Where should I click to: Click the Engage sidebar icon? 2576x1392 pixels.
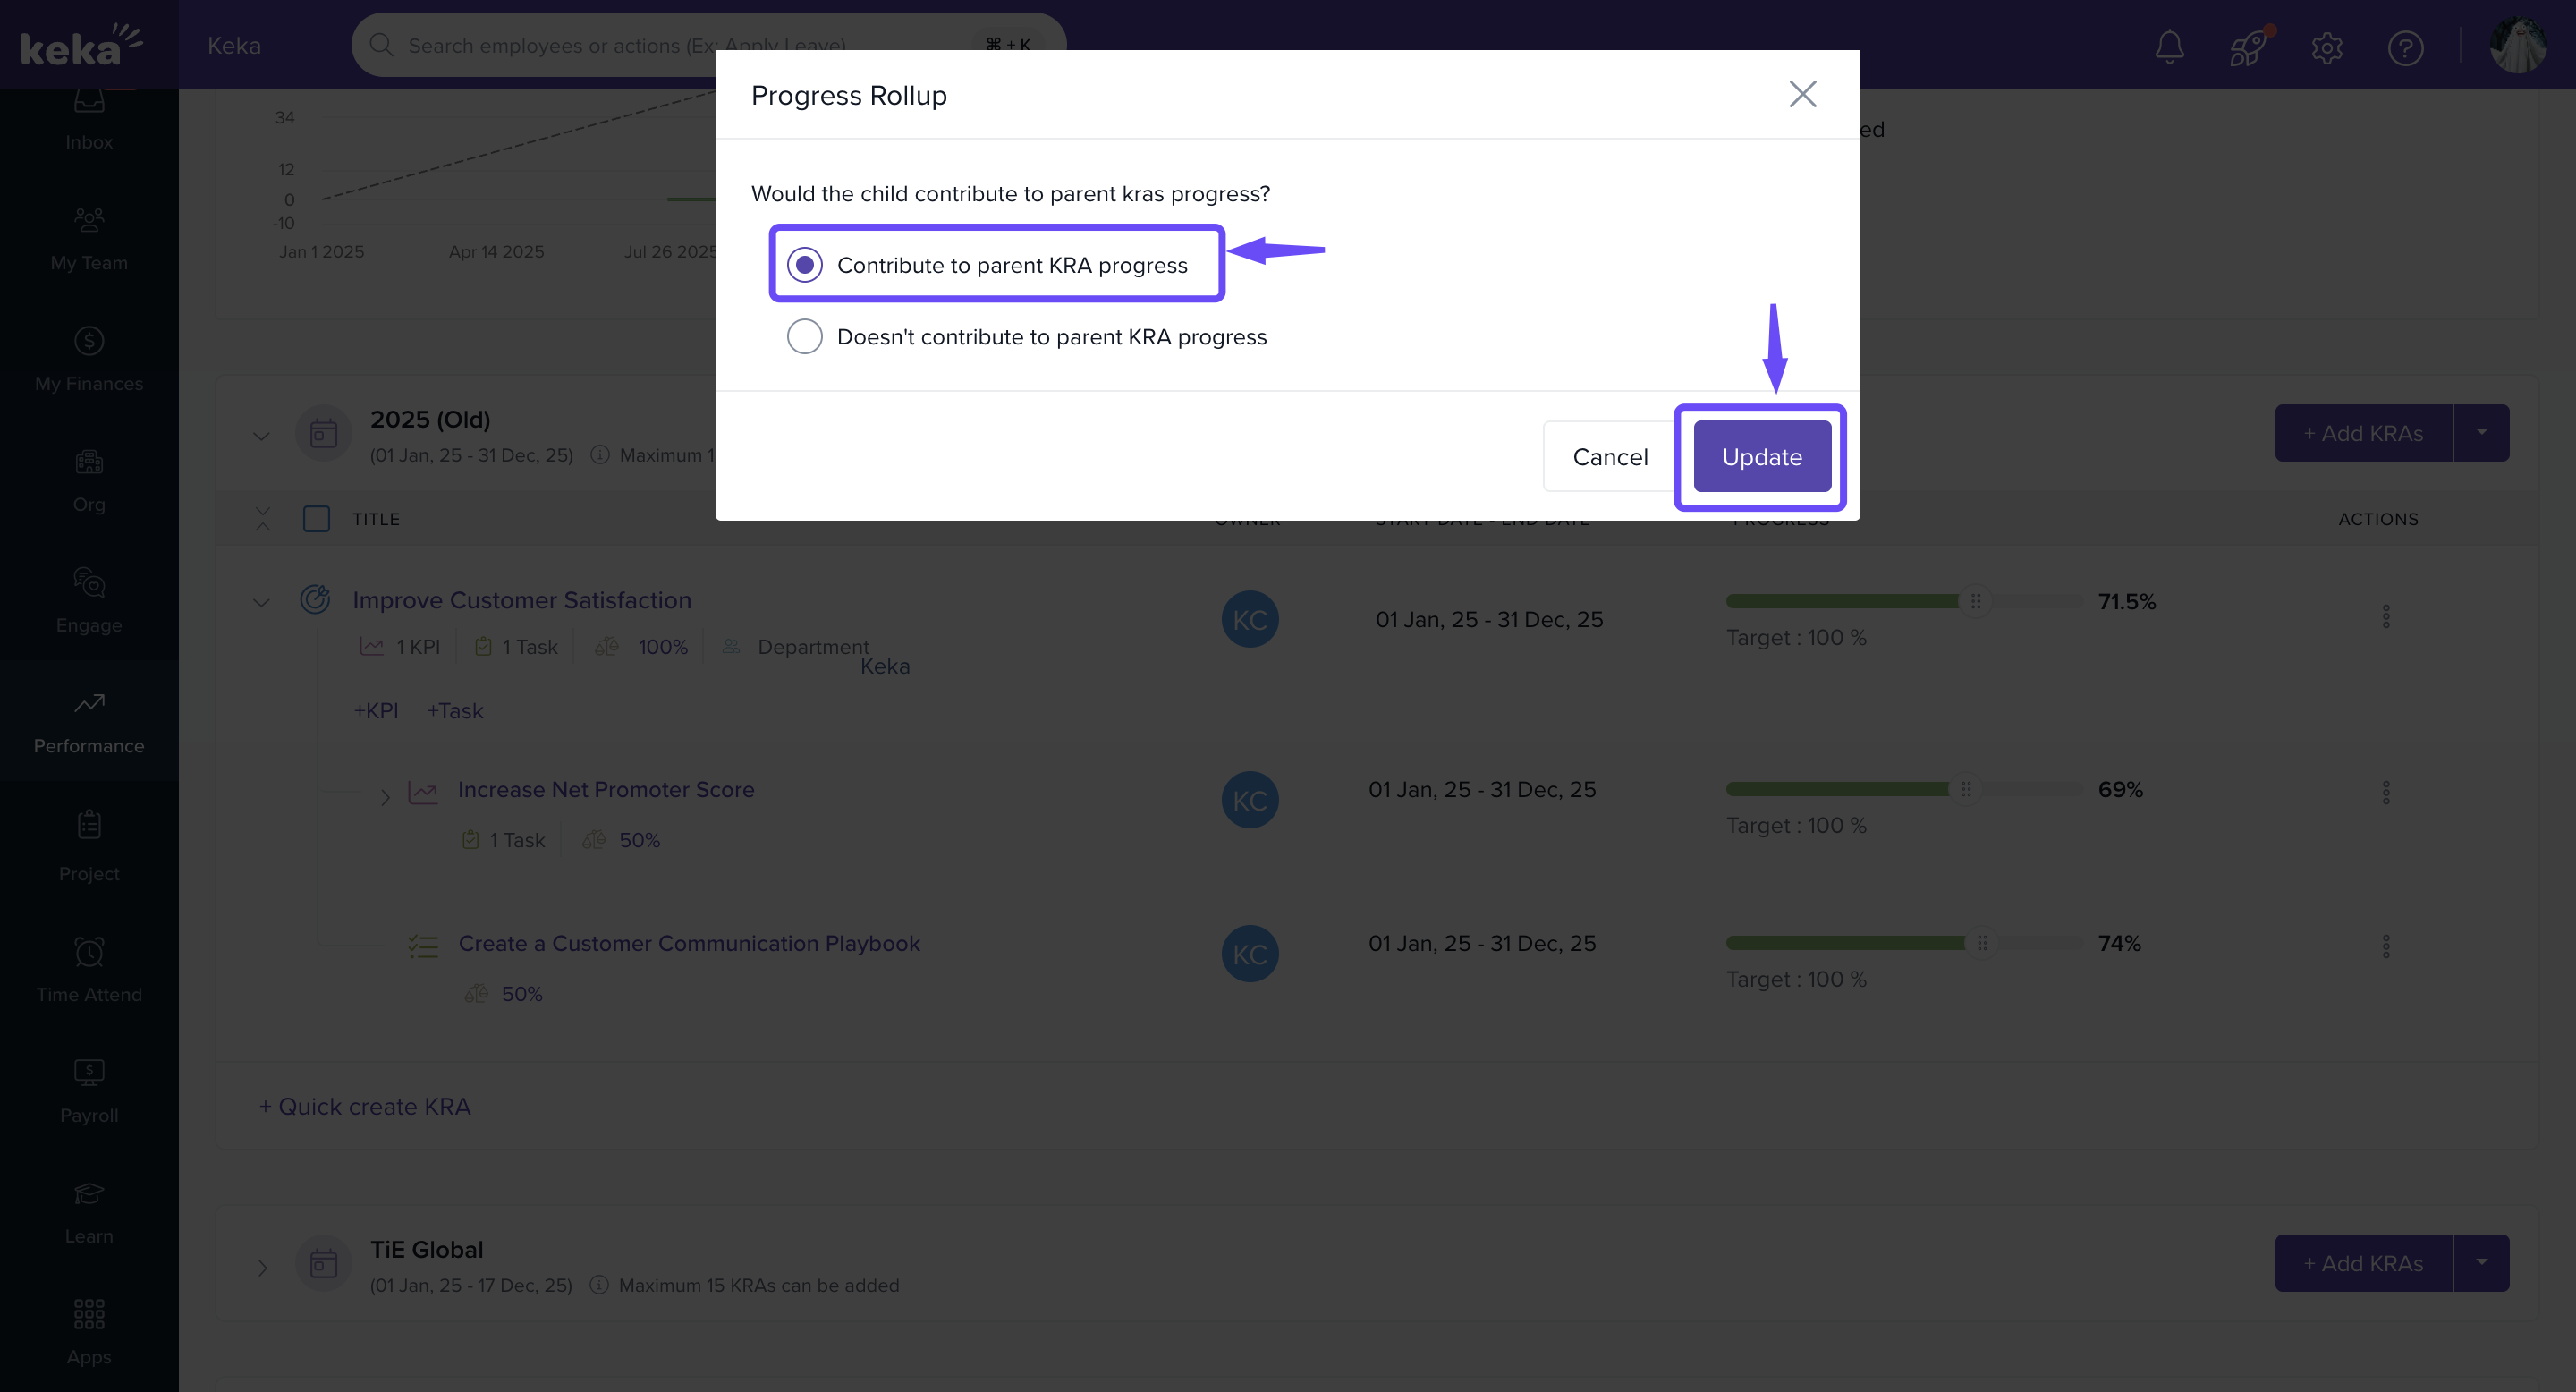coord(89,600)
